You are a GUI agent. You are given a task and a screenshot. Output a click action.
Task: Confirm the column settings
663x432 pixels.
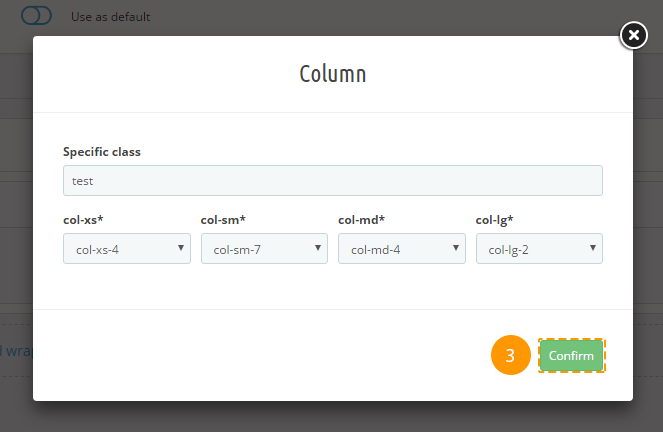pyautogui.click(x=571, y=355)
